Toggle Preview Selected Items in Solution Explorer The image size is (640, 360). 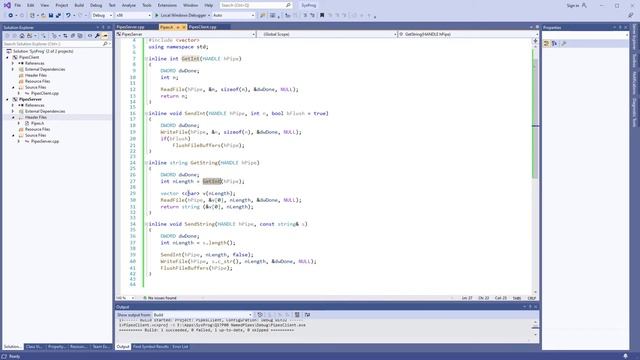tap(105, 36)
